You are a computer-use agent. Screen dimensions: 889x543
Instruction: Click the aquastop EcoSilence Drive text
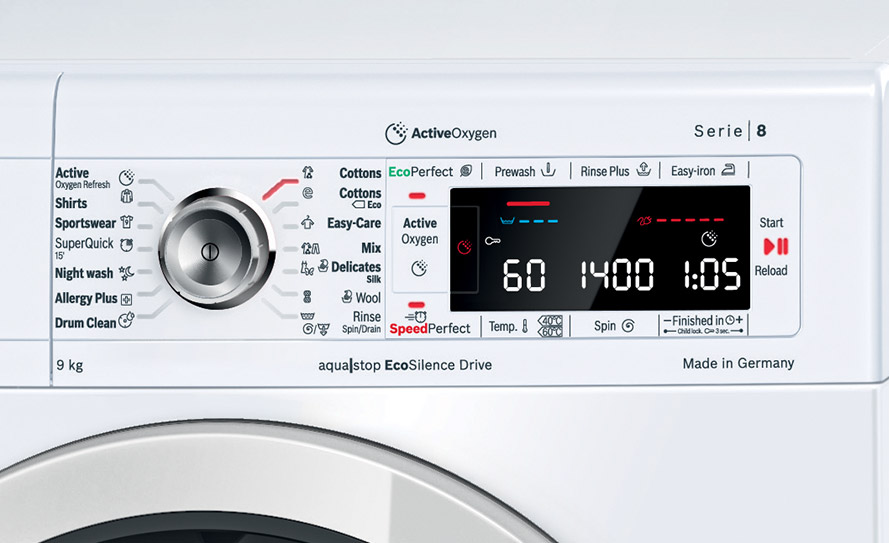[405, 365]
